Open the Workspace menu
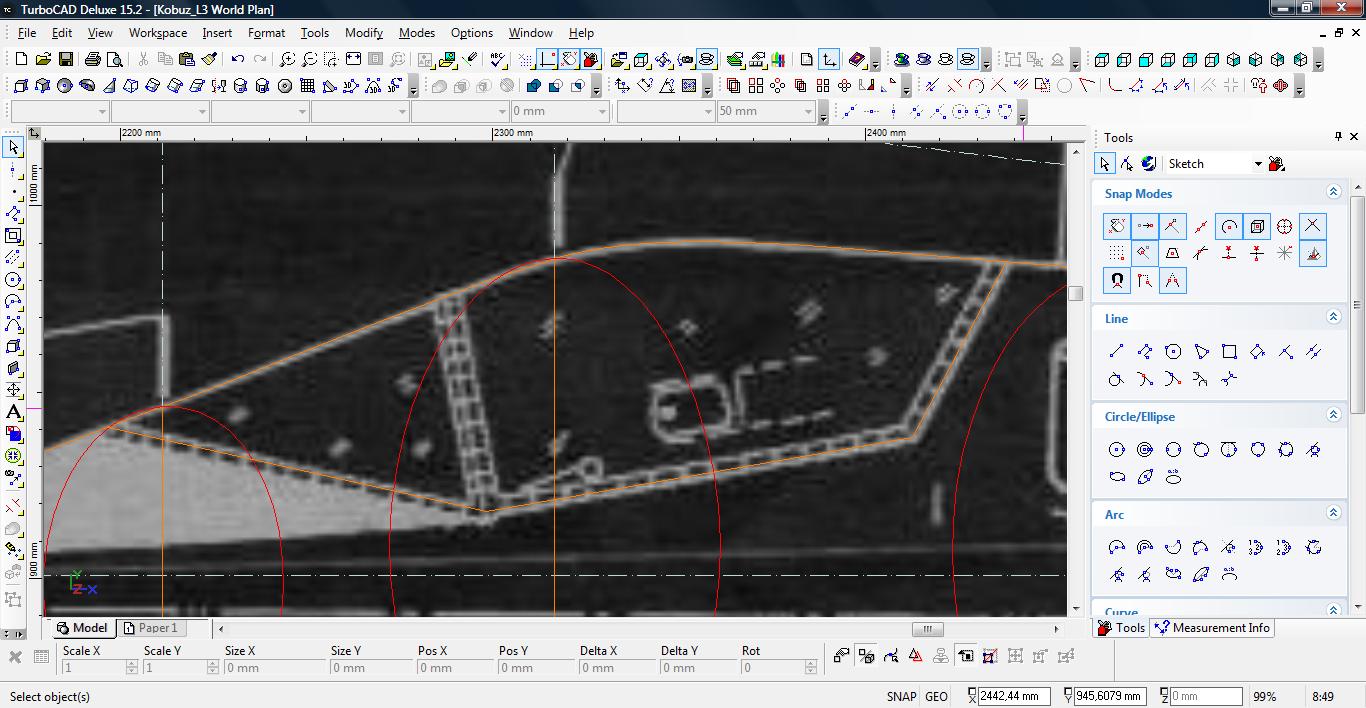1366x708 pixels. (x=157, y=32)
